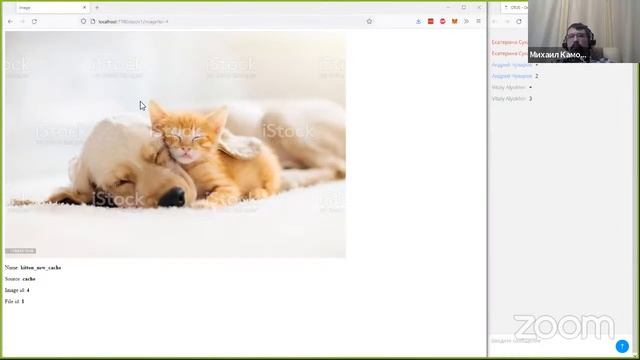Screen dimensions: 640x360
Task: Bookmark this page with the star icon
Action: 369,21
